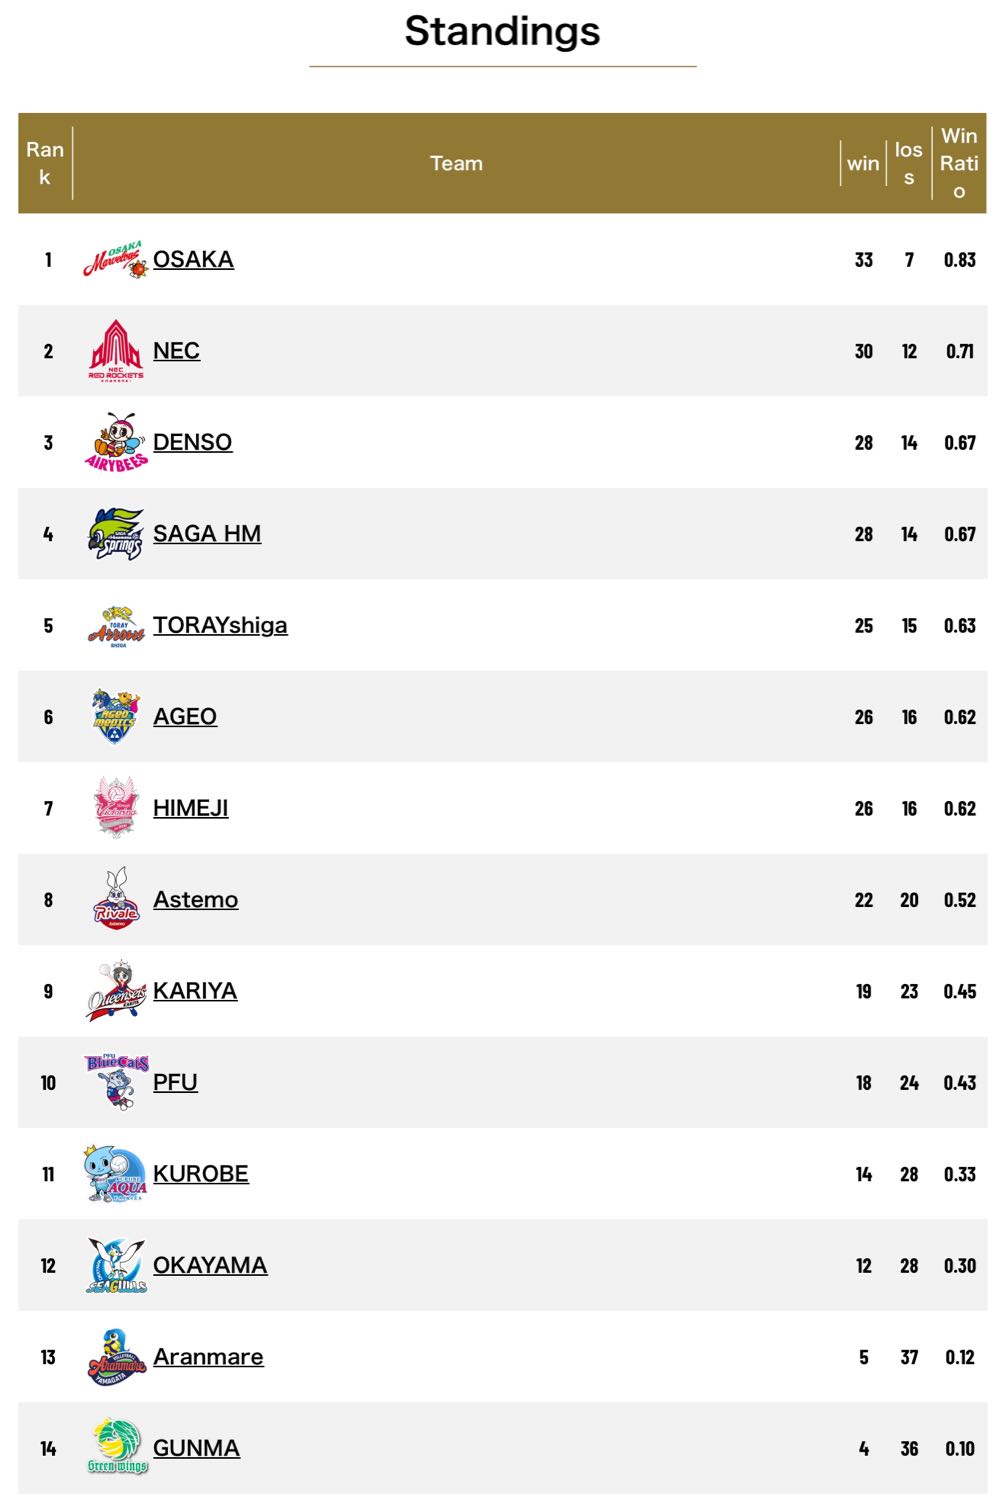Click the Win Ratio column header
The height and width of the screenshot is (1500, 1007).
pyautogui.click(x=959, y=163)
